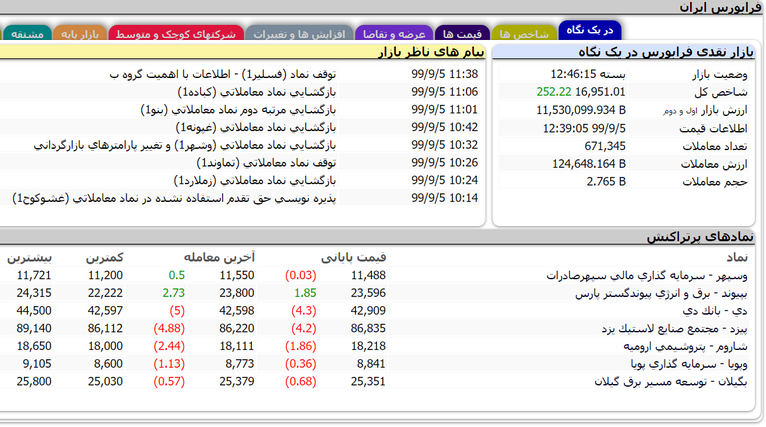766x427 pixels.
Task: Click the پیام های ناظر بازار header
Action: click(431, 52)
